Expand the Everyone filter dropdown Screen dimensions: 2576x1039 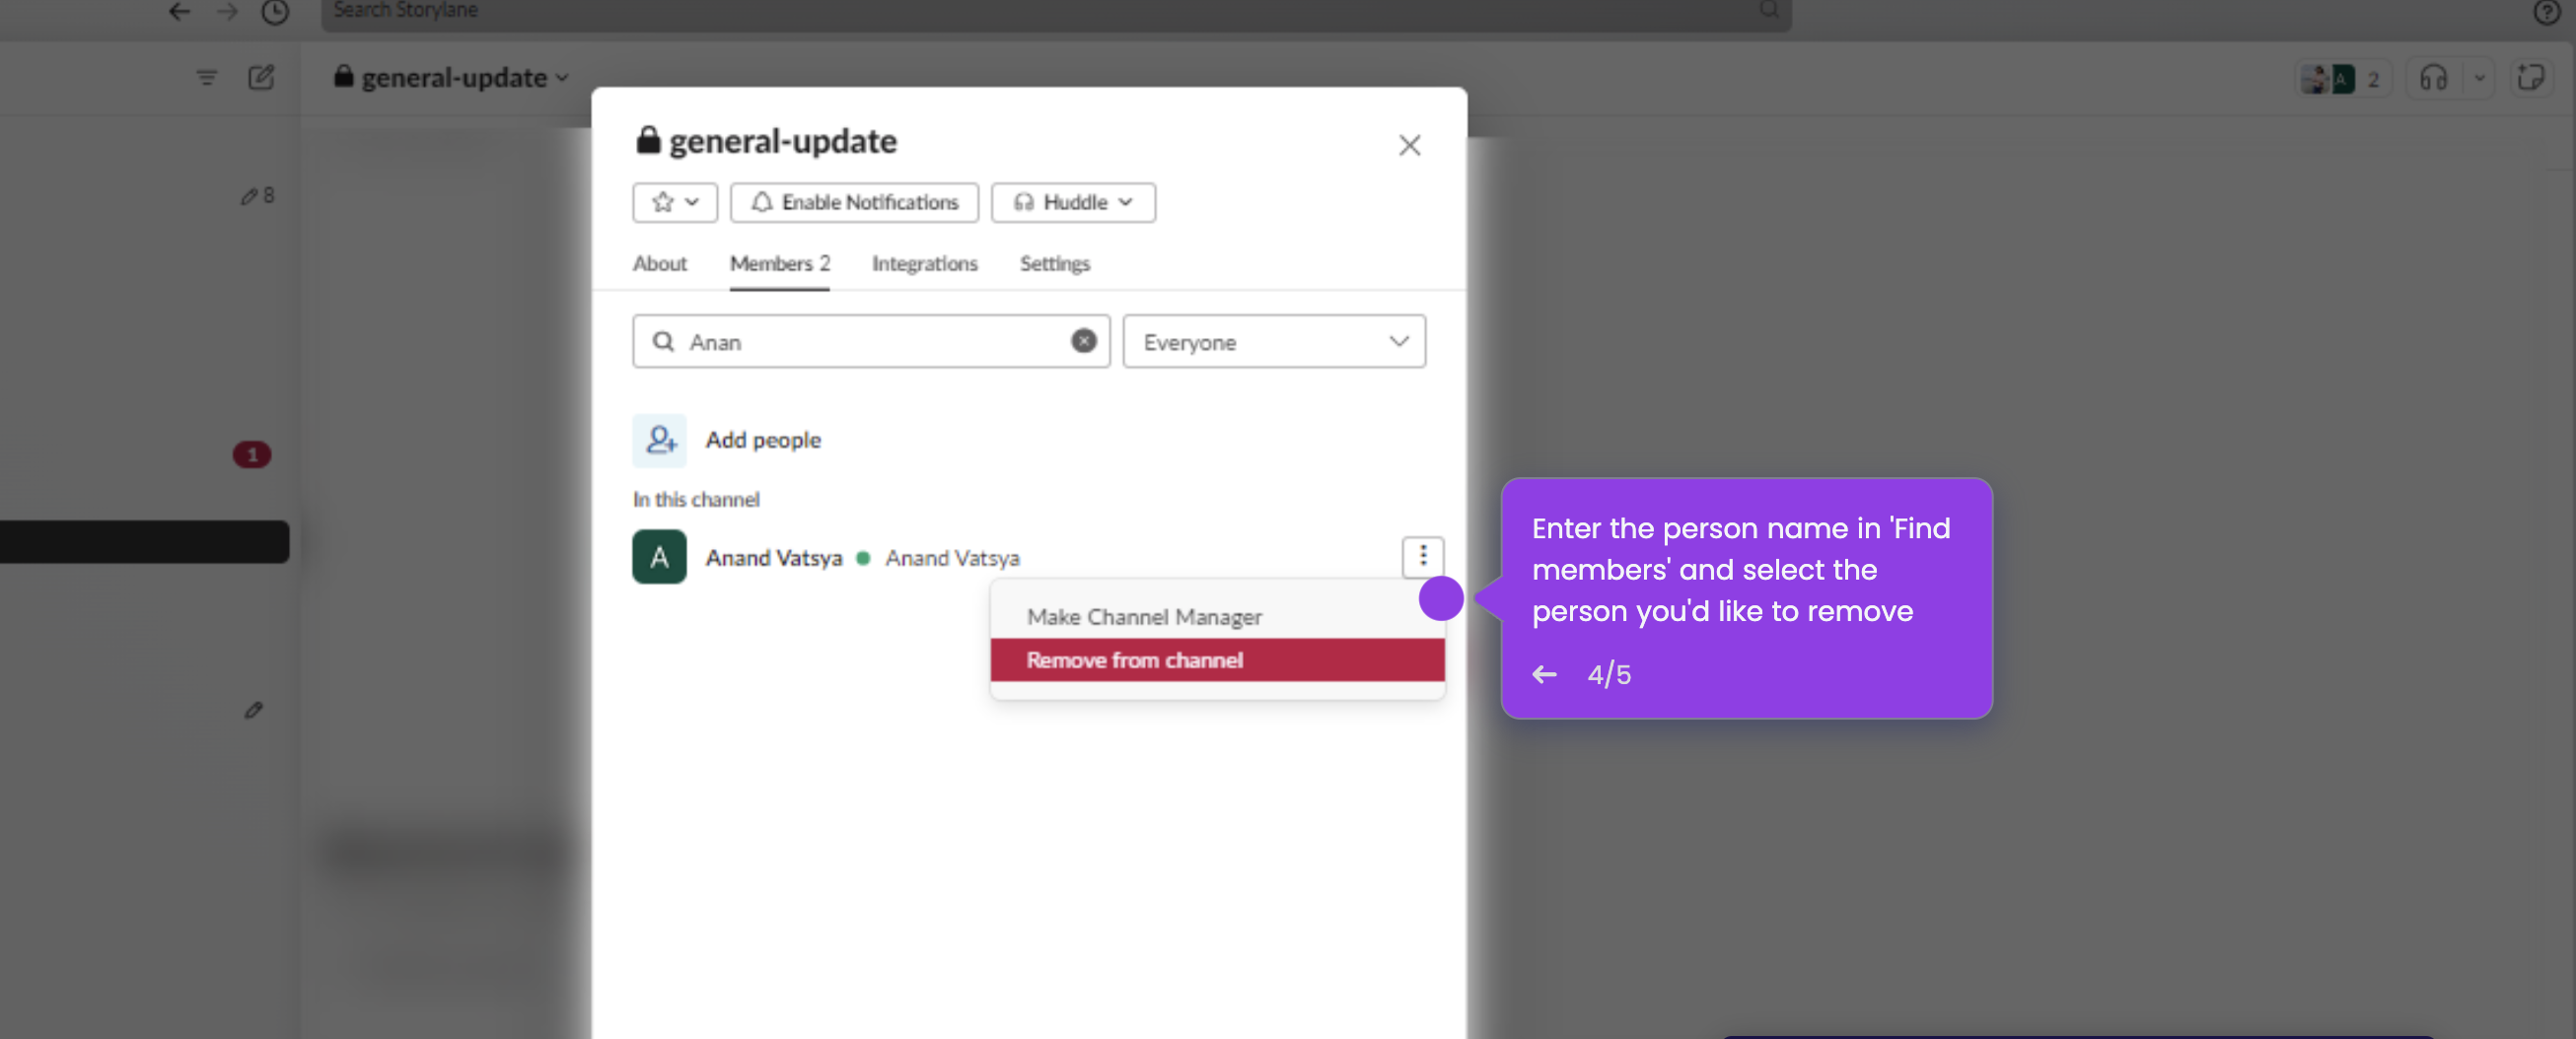[1274, 341]
